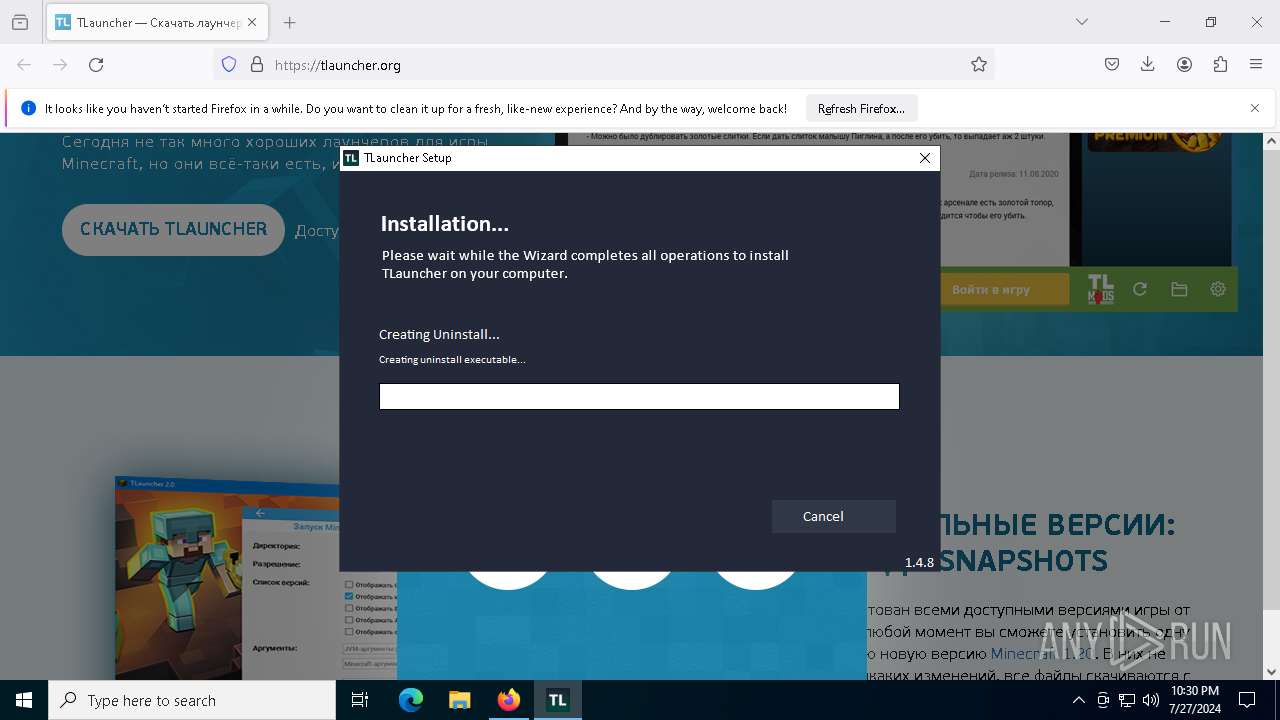Open a new browser tab

click(290, 22)
